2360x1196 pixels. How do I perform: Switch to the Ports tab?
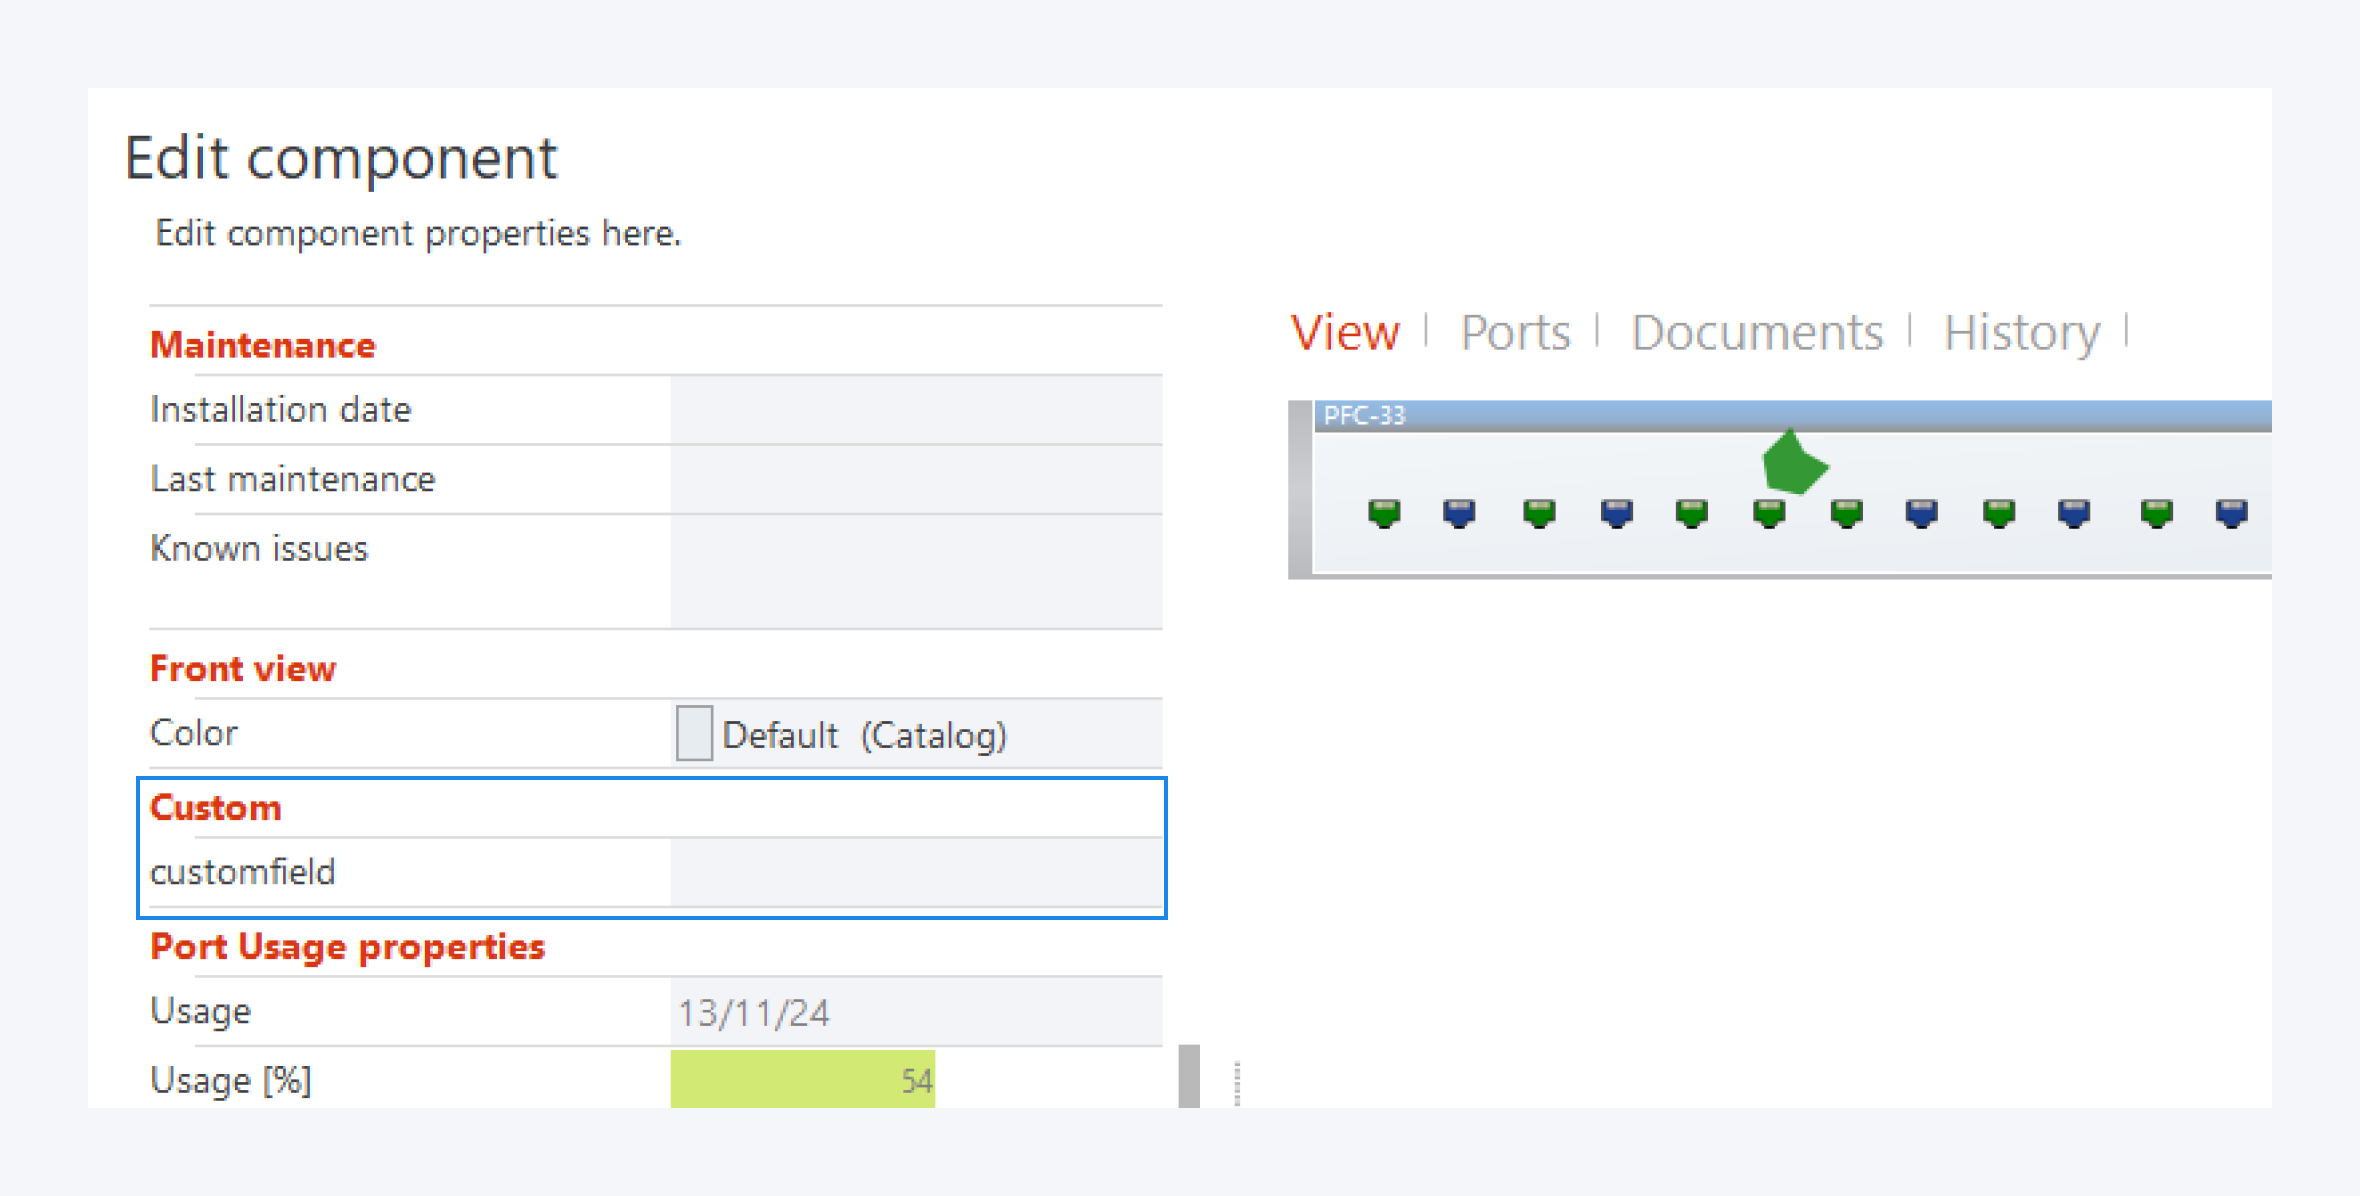point(1514,332)
